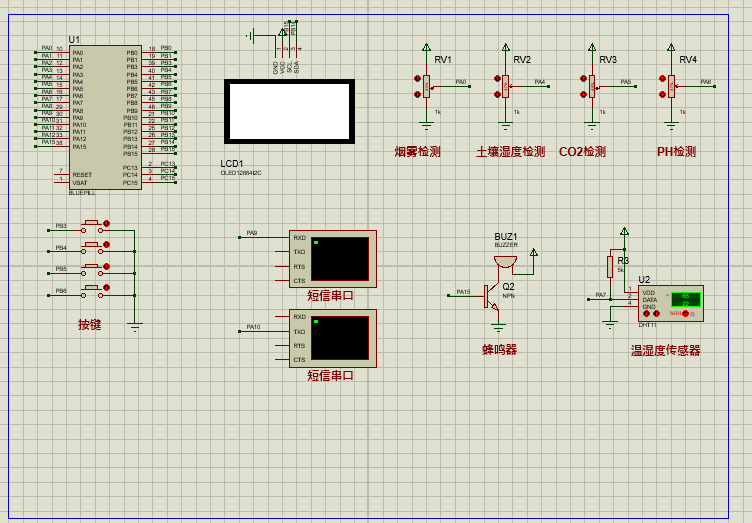Click the ground symbol under Q2 transistor
This screenshot has height=523, width=752.
(498, 328)
